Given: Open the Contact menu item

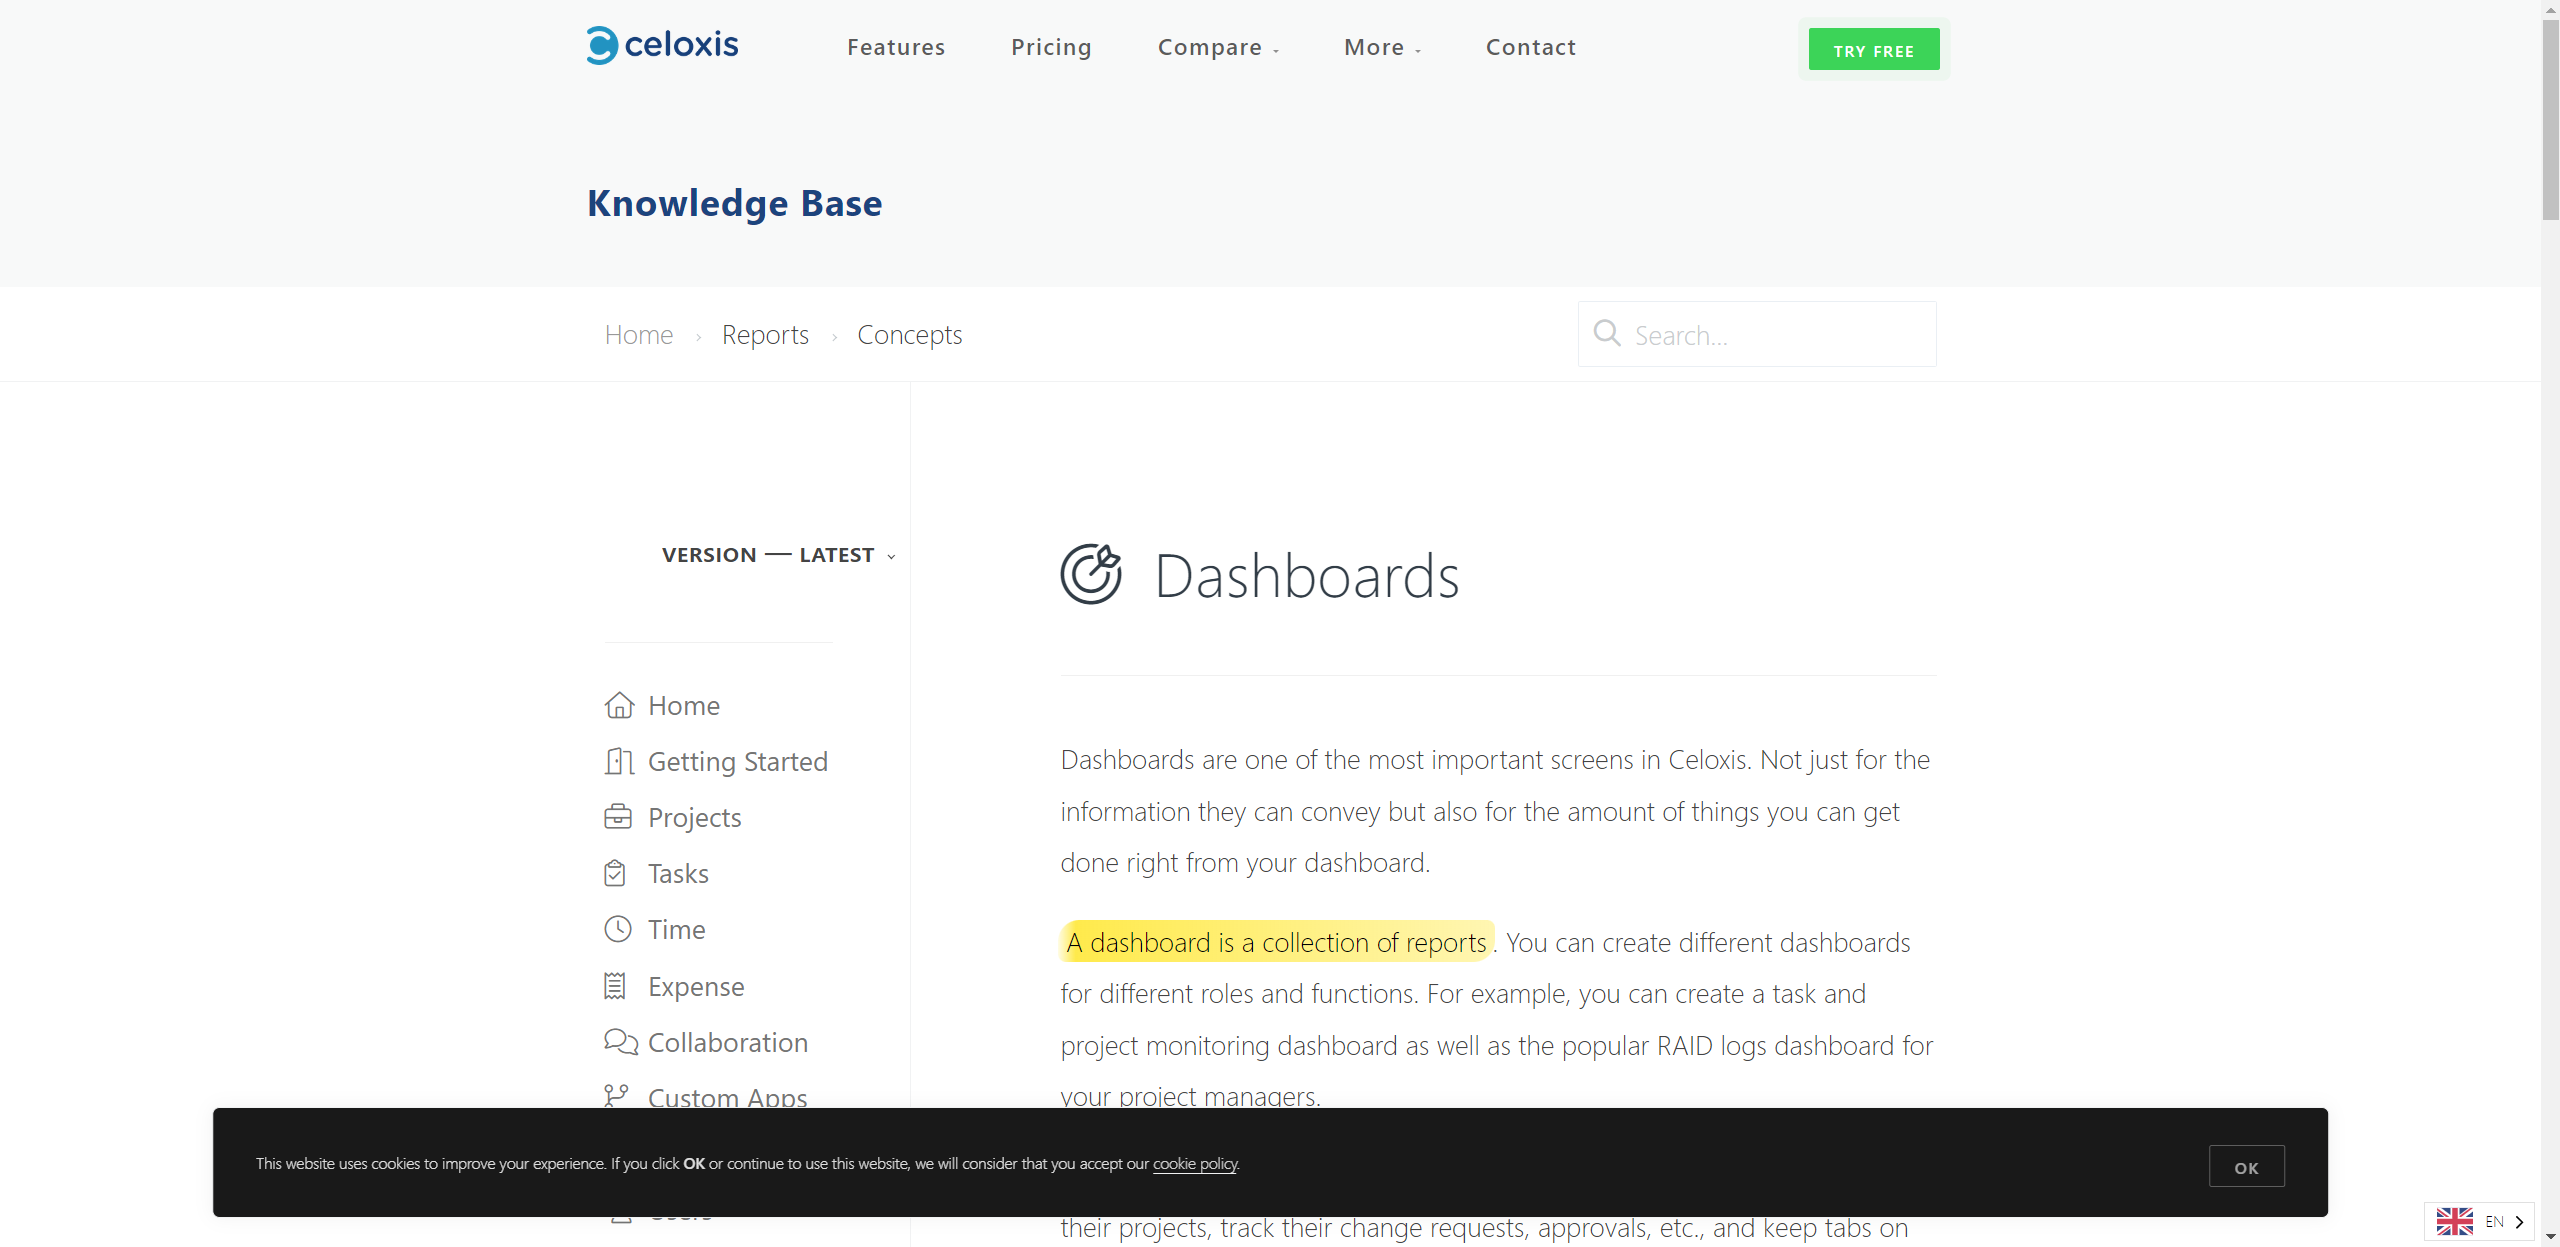Looking at the screenshot, I should [1531, 47].
